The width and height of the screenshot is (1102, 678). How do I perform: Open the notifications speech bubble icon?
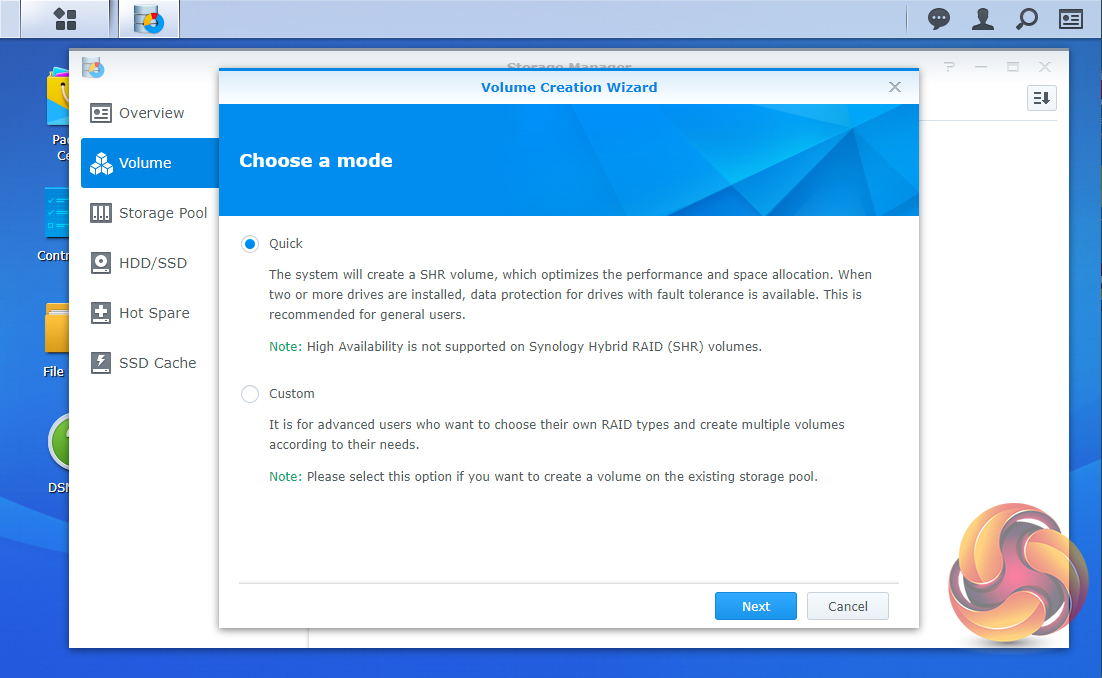click(938, 19)
